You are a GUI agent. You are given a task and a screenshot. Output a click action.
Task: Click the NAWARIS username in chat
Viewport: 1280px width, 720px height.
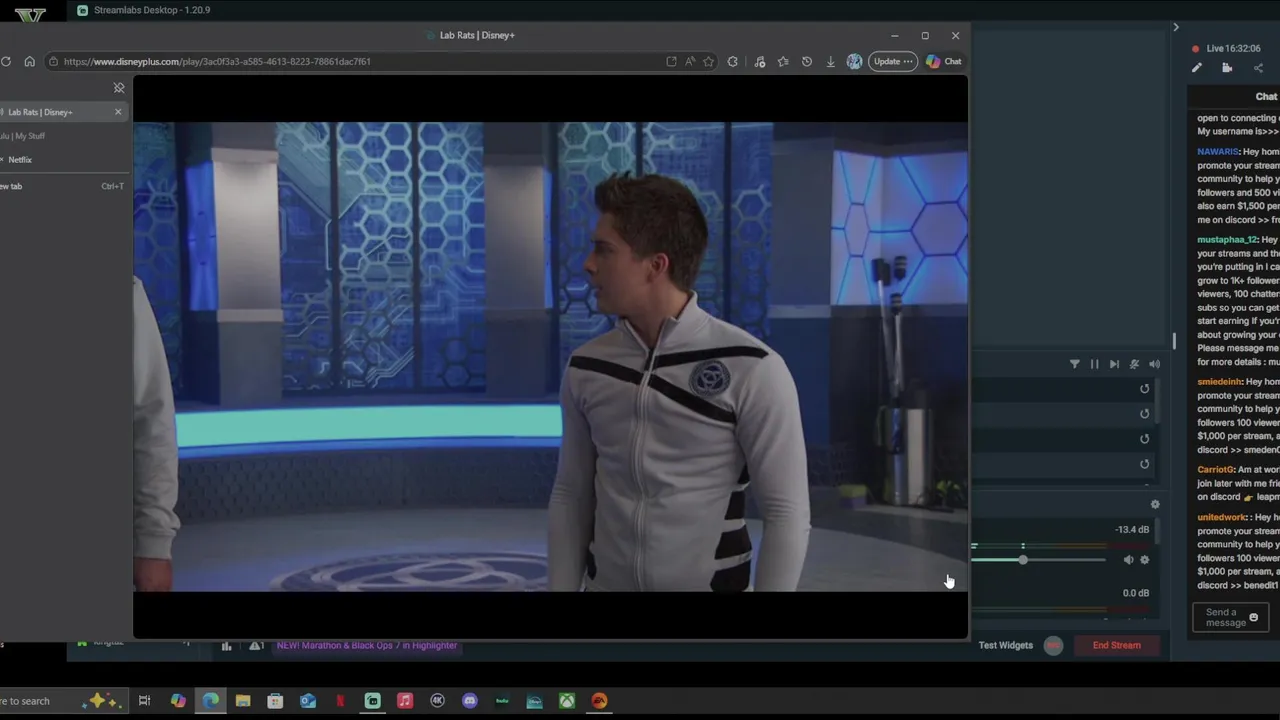pyautogui.click(x=1218, y=152)
